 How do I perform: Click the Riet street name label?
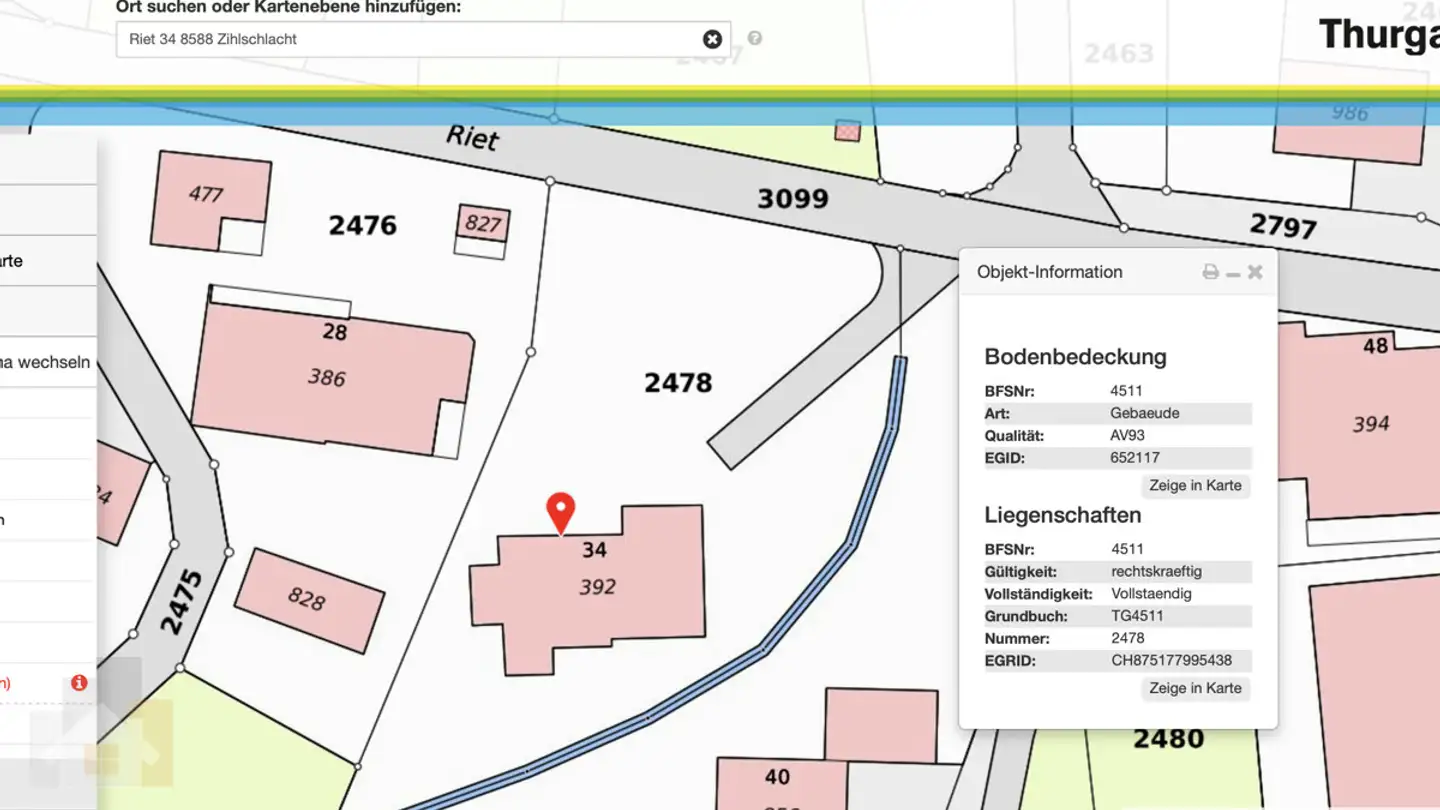point(472,136)
